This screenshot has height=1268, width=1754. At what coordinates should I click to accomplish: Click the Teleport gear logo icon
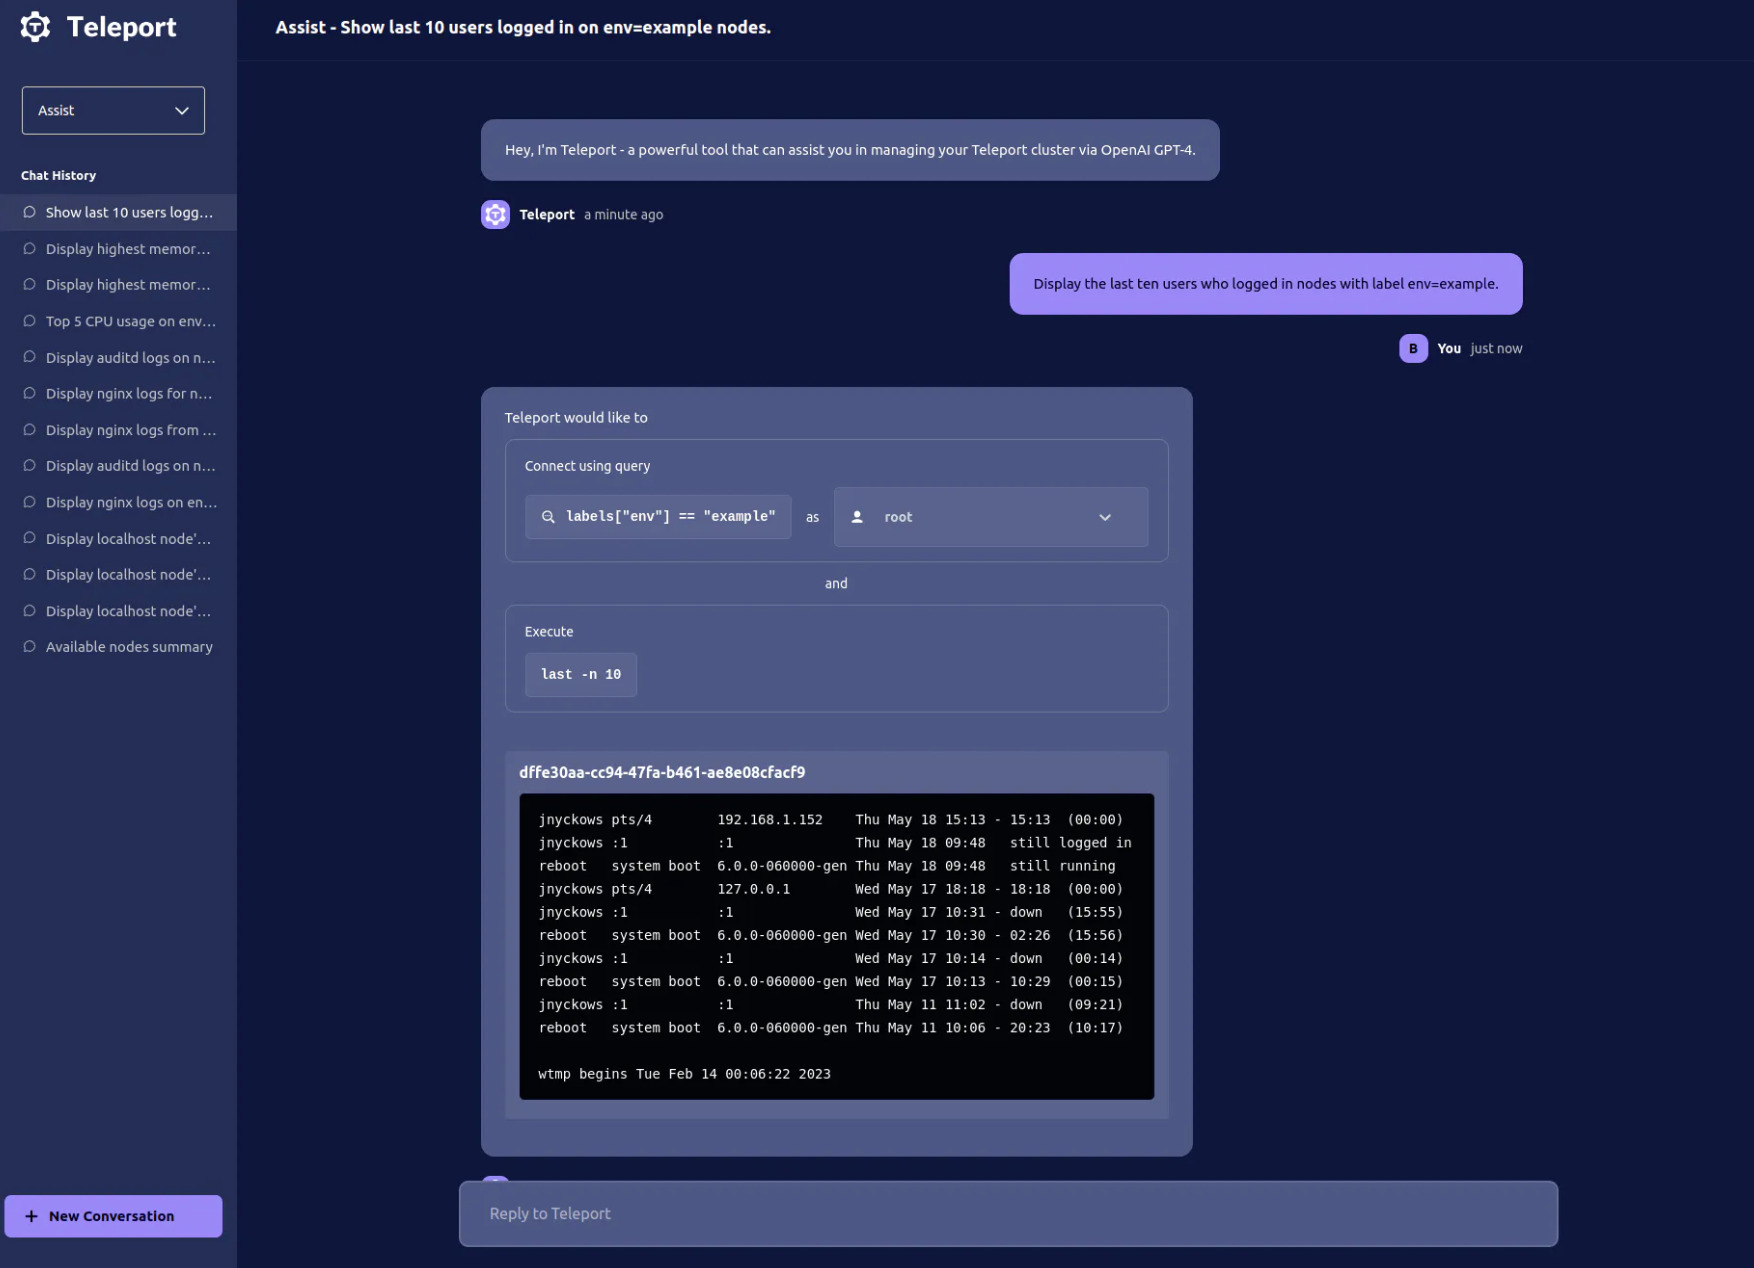point(35,27)
